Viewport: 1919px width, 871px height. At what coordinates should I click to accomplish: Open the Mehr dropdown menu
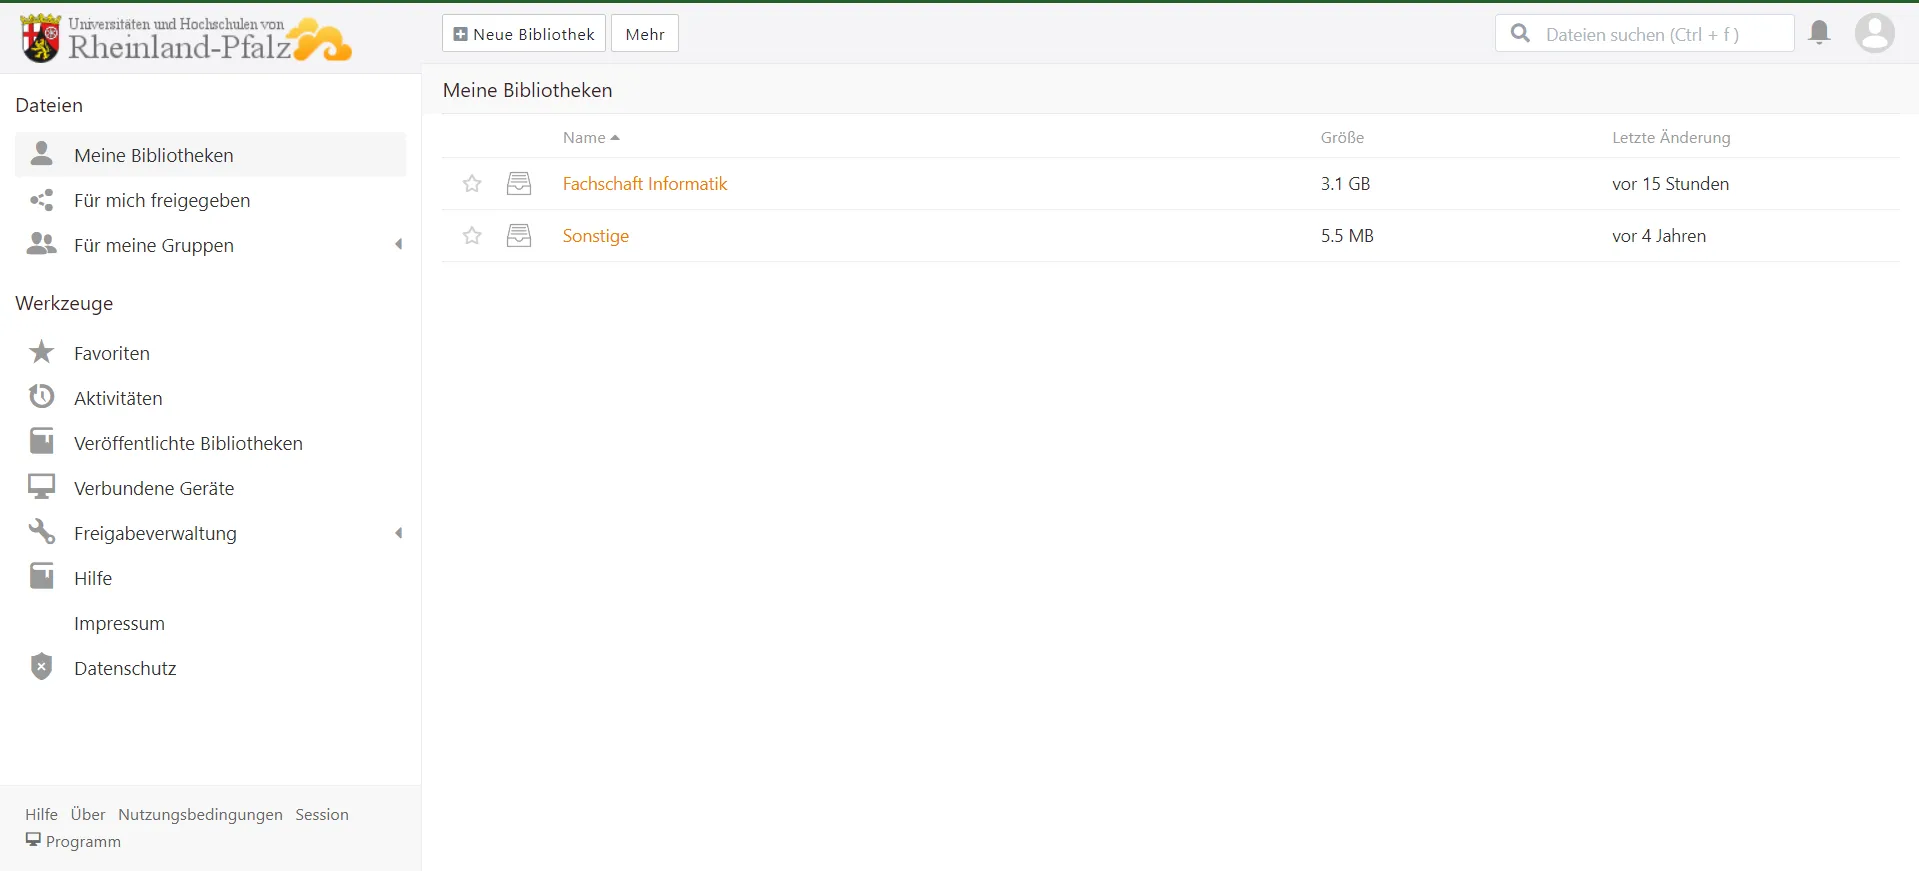coord(644,34)
